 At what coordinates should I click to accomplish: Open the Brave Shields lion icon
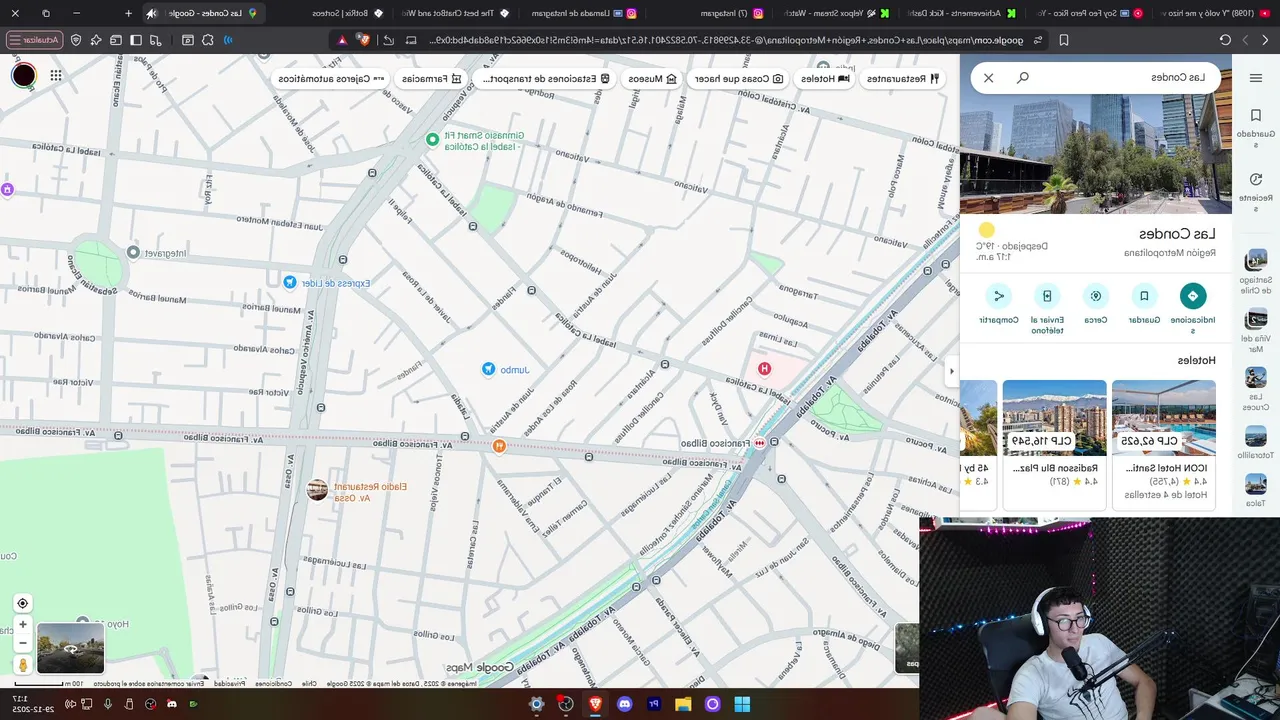[363, 40]
